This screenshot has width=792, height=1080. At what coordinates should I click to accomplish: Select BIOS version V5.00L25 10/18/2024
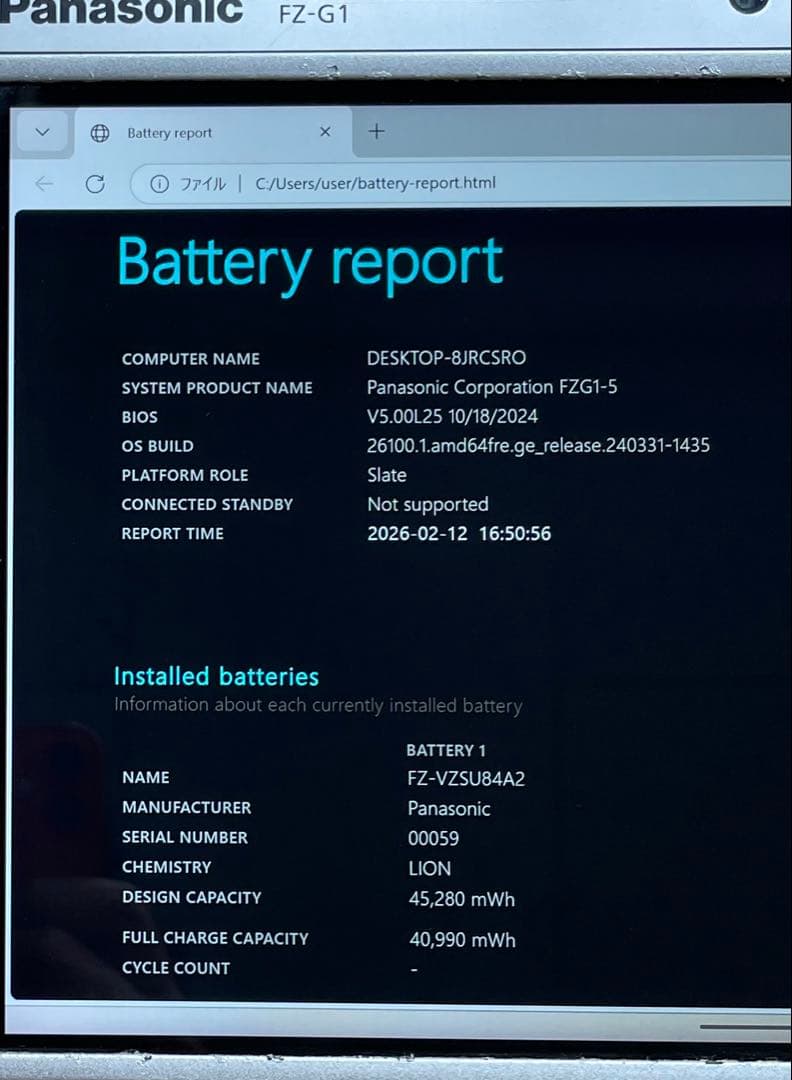[452, 416]
